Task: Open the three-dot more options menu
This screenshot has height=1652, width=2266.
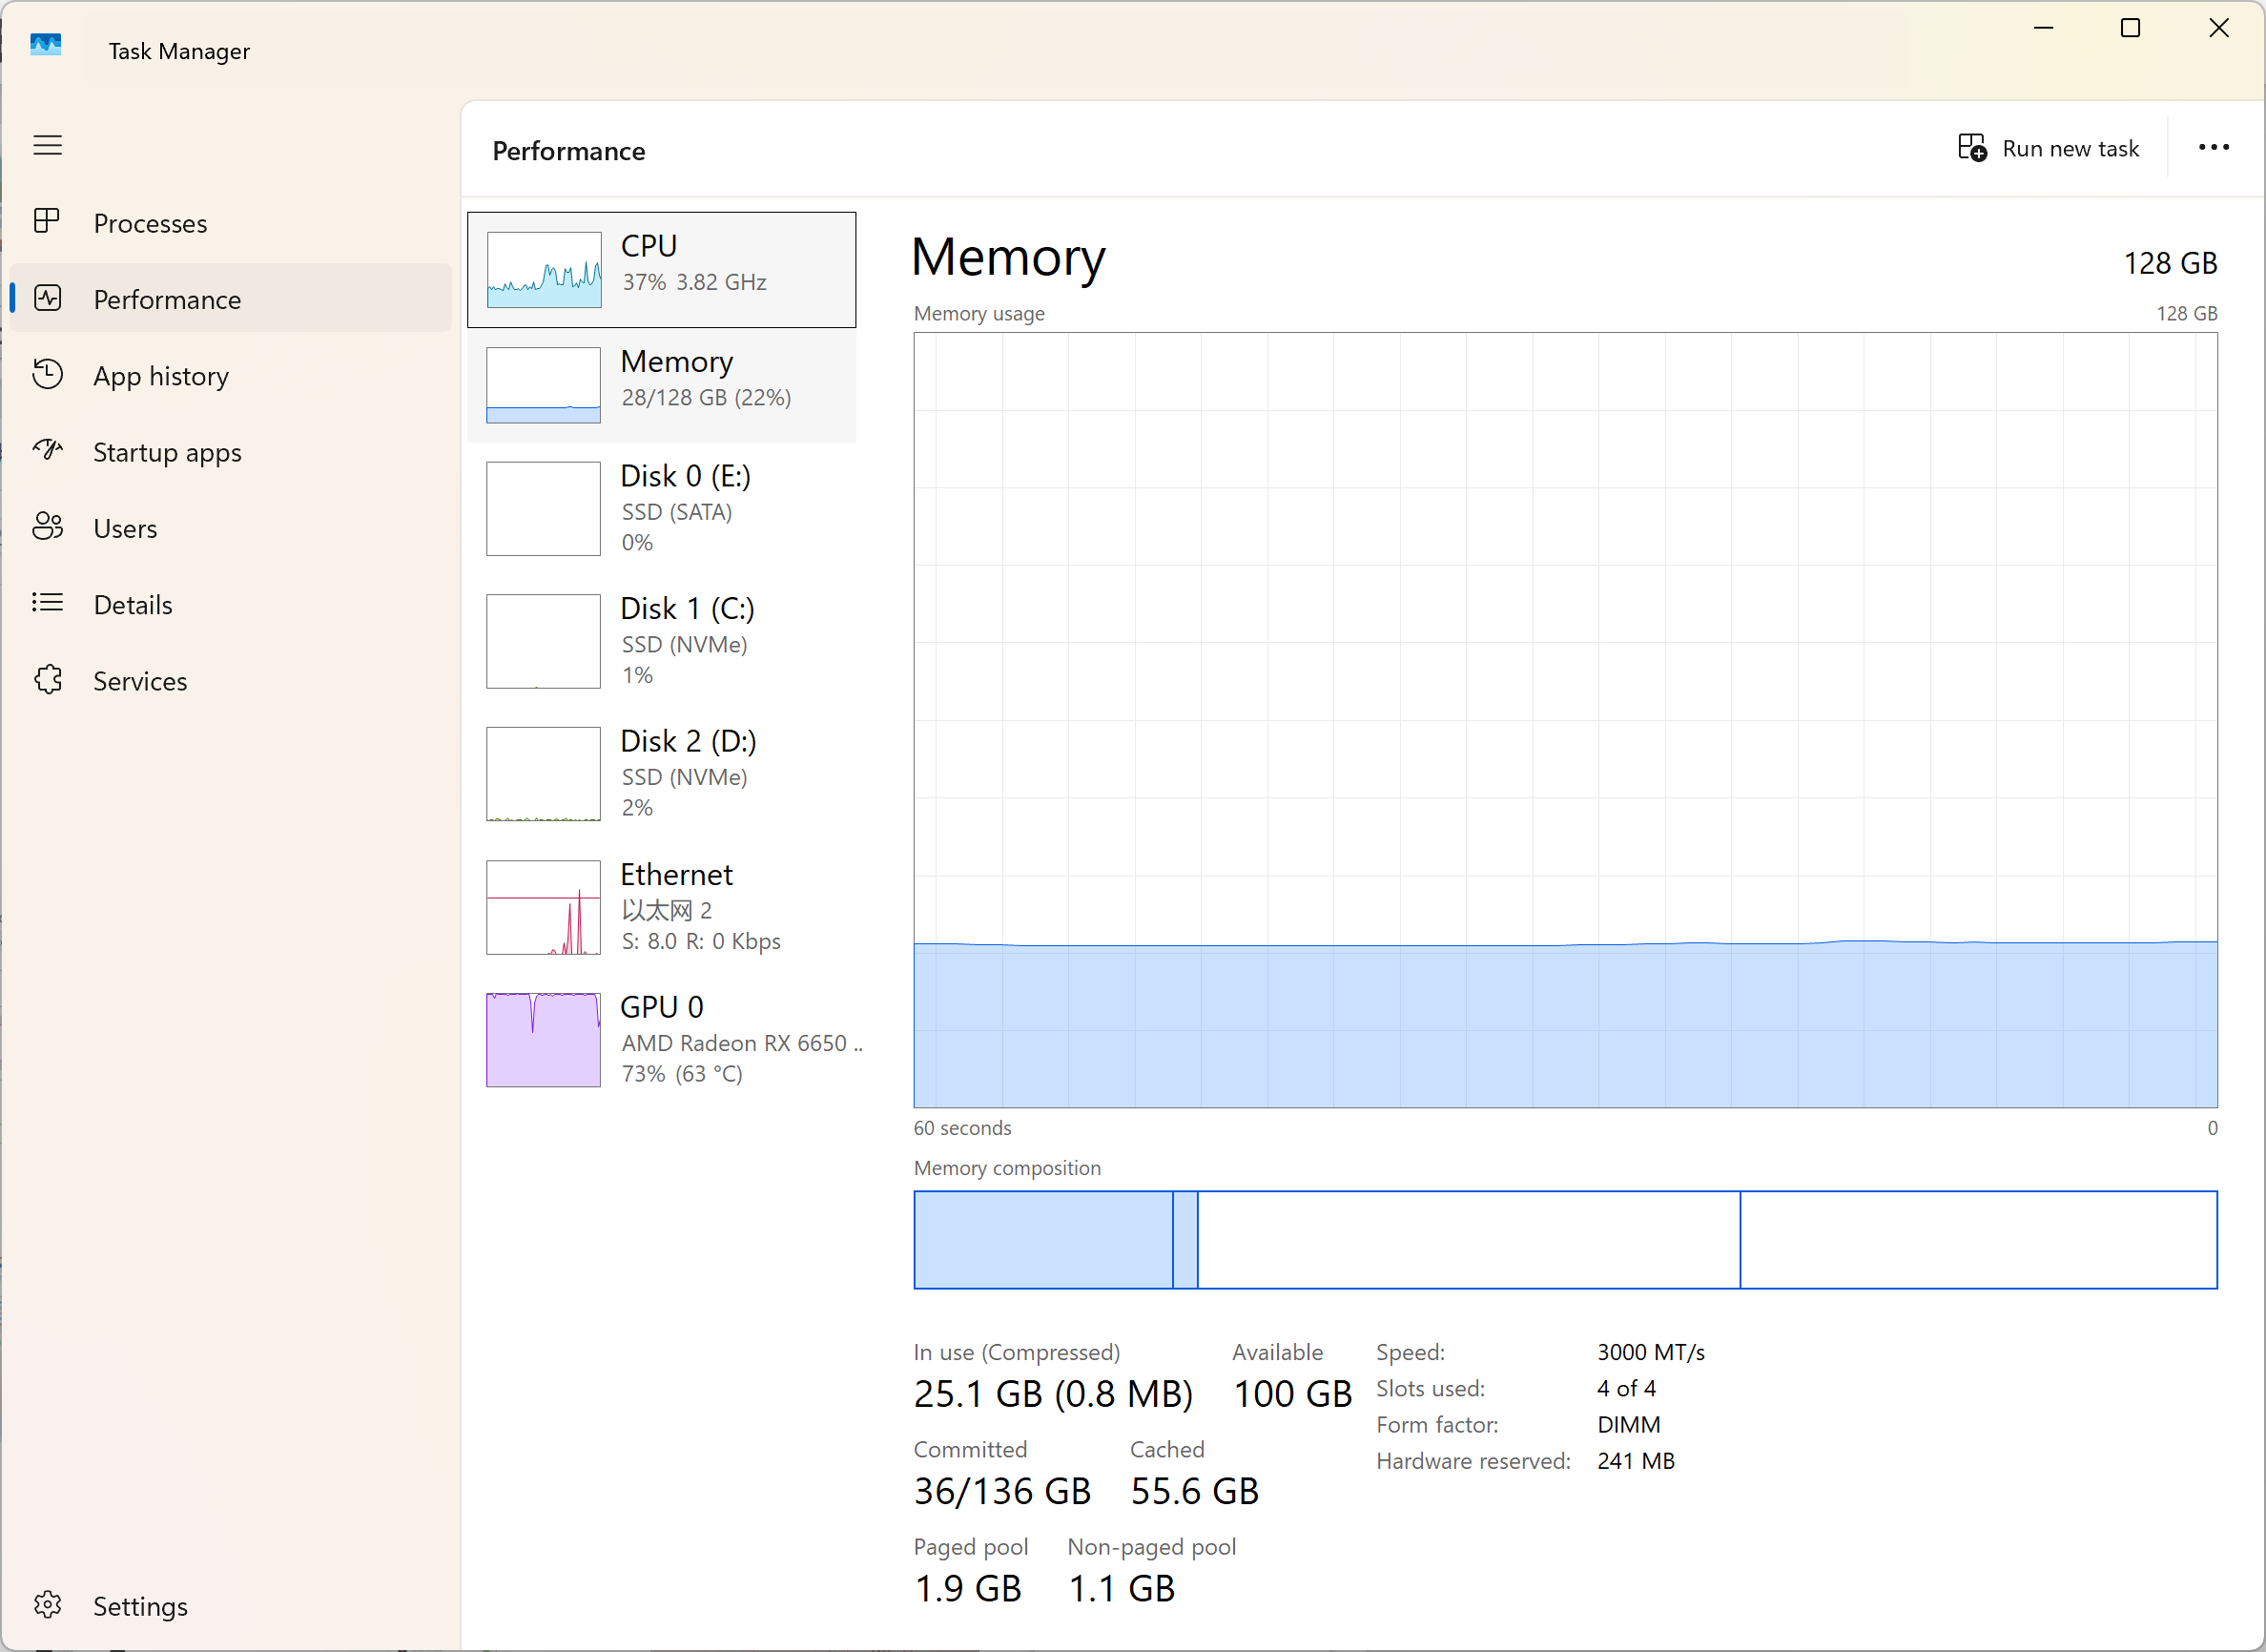Action: coord(2212,148)
